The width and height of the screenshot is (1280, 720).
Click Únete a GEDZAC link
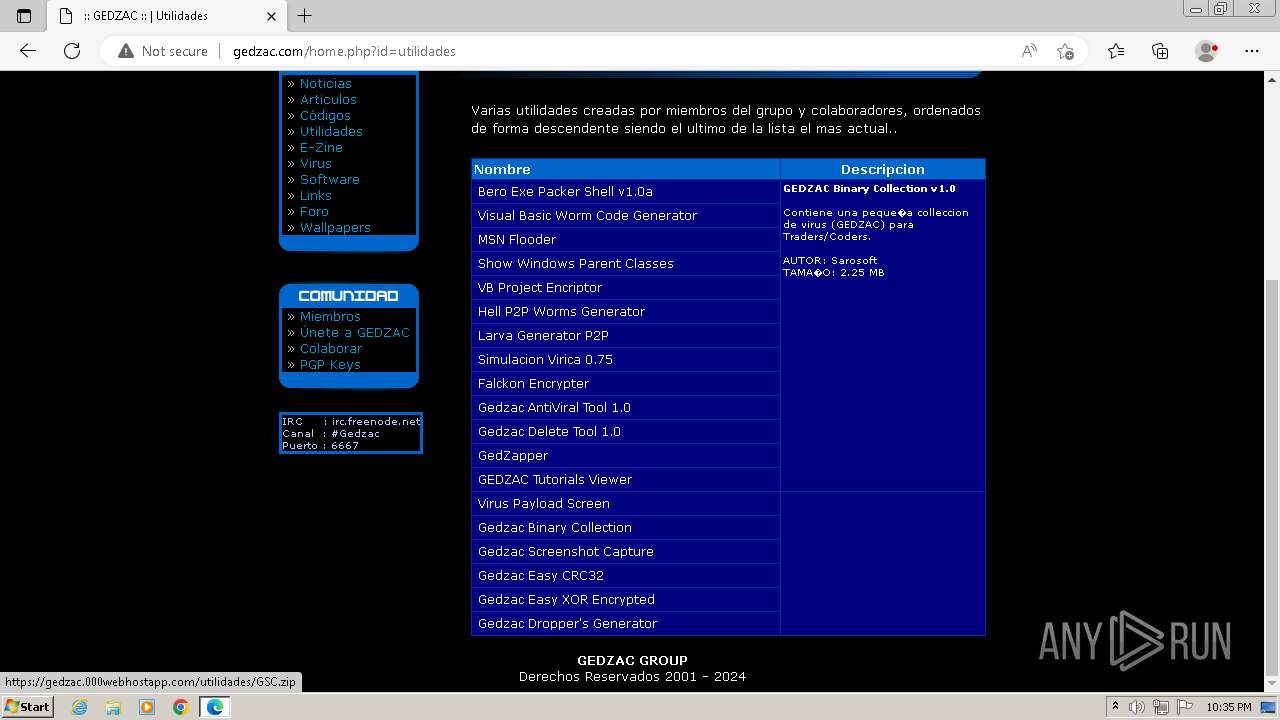tap(355, 332)
